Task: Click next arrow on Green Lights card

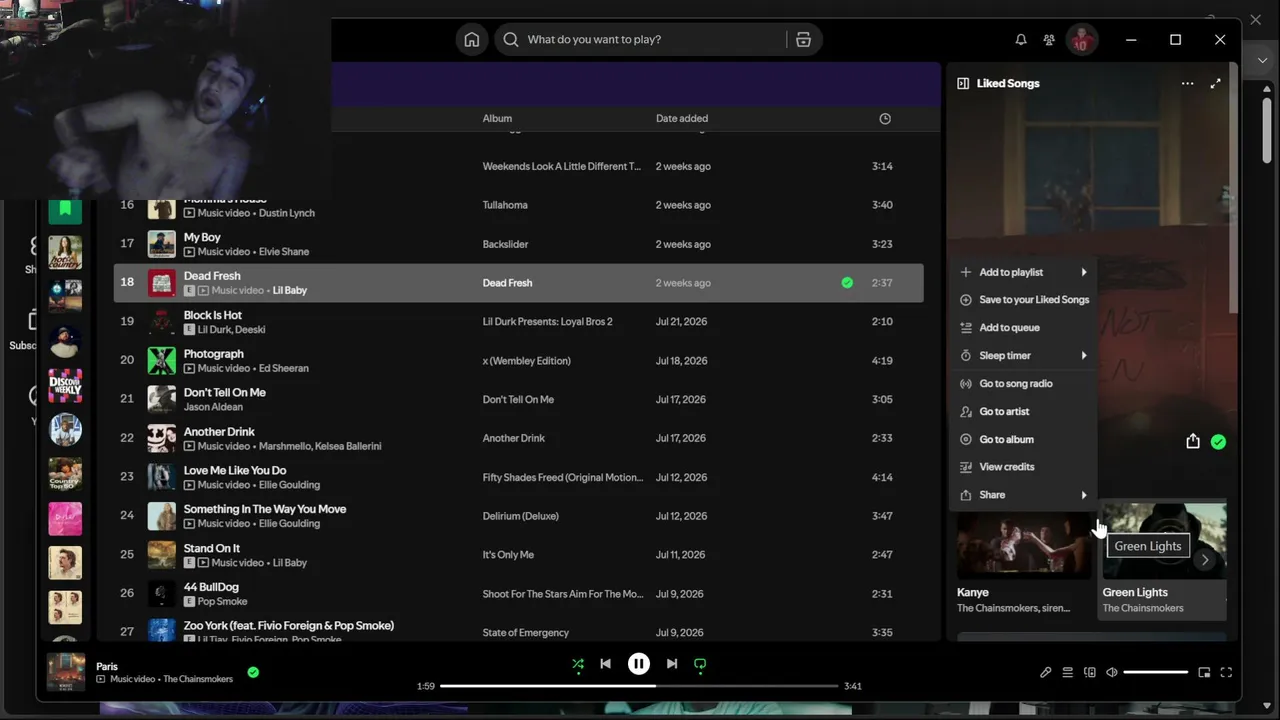Action: tap(1205, 560)
